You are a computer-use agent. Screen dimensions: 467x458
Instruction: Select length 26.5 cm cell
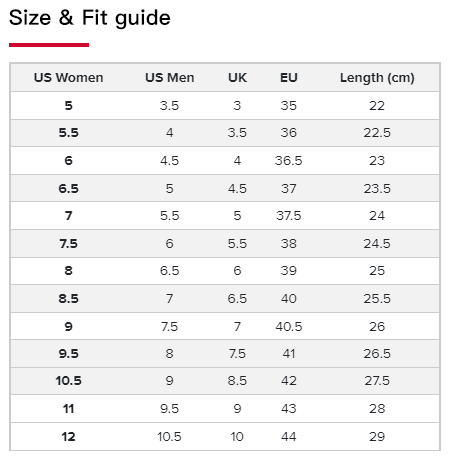(x=377, y=354)
